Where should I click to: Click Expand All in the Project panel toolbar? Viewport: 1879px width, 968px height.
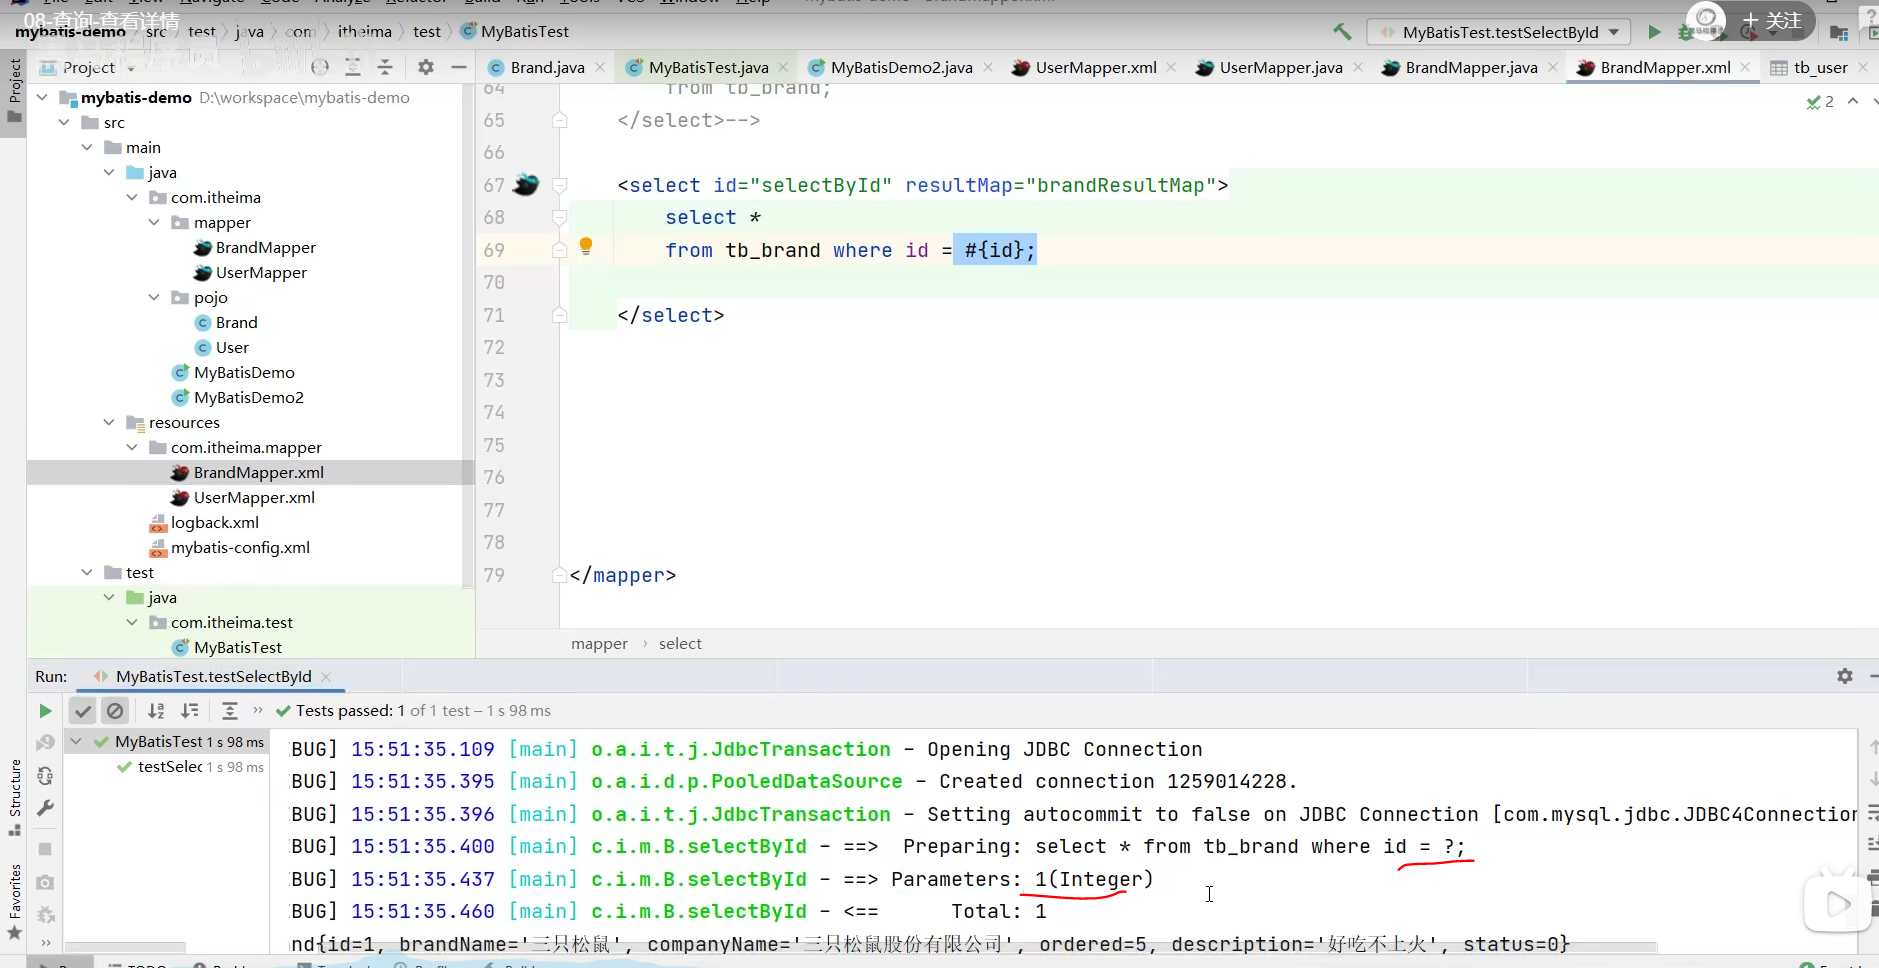click(x=353, y=67)
